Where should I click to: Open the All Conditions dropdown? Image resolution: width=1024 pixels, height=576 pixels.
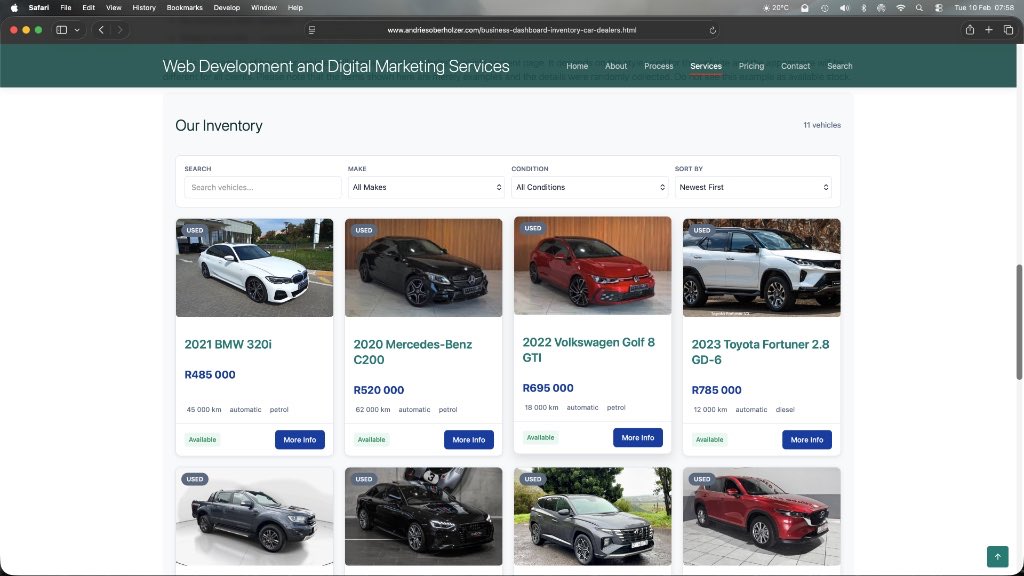(589, 187)
